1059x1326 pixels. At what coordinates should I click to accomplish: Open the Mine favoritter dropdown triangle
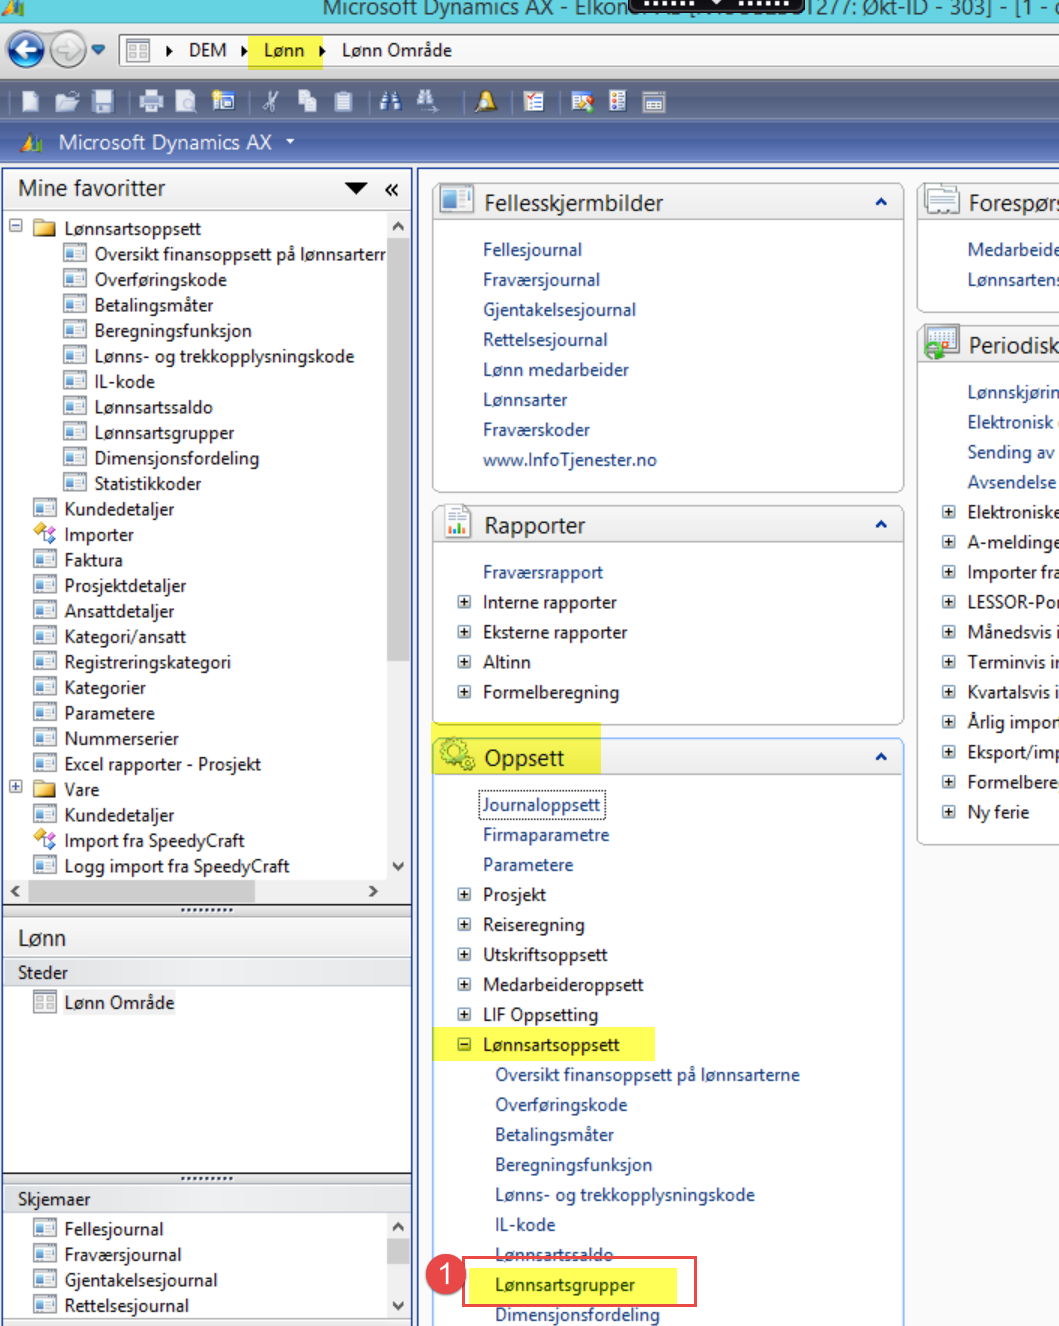(356, 188)
